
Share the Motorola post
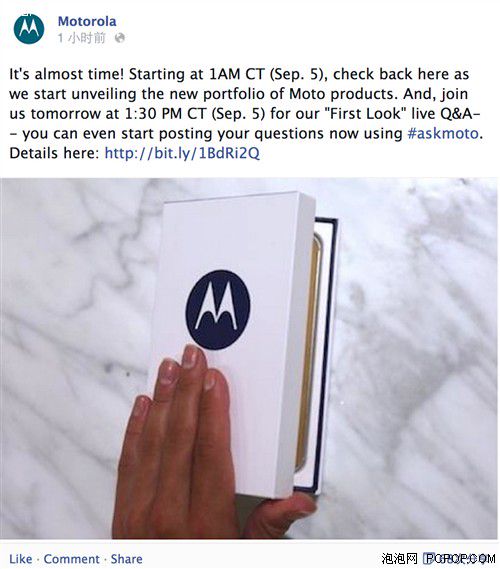point(127,559)
